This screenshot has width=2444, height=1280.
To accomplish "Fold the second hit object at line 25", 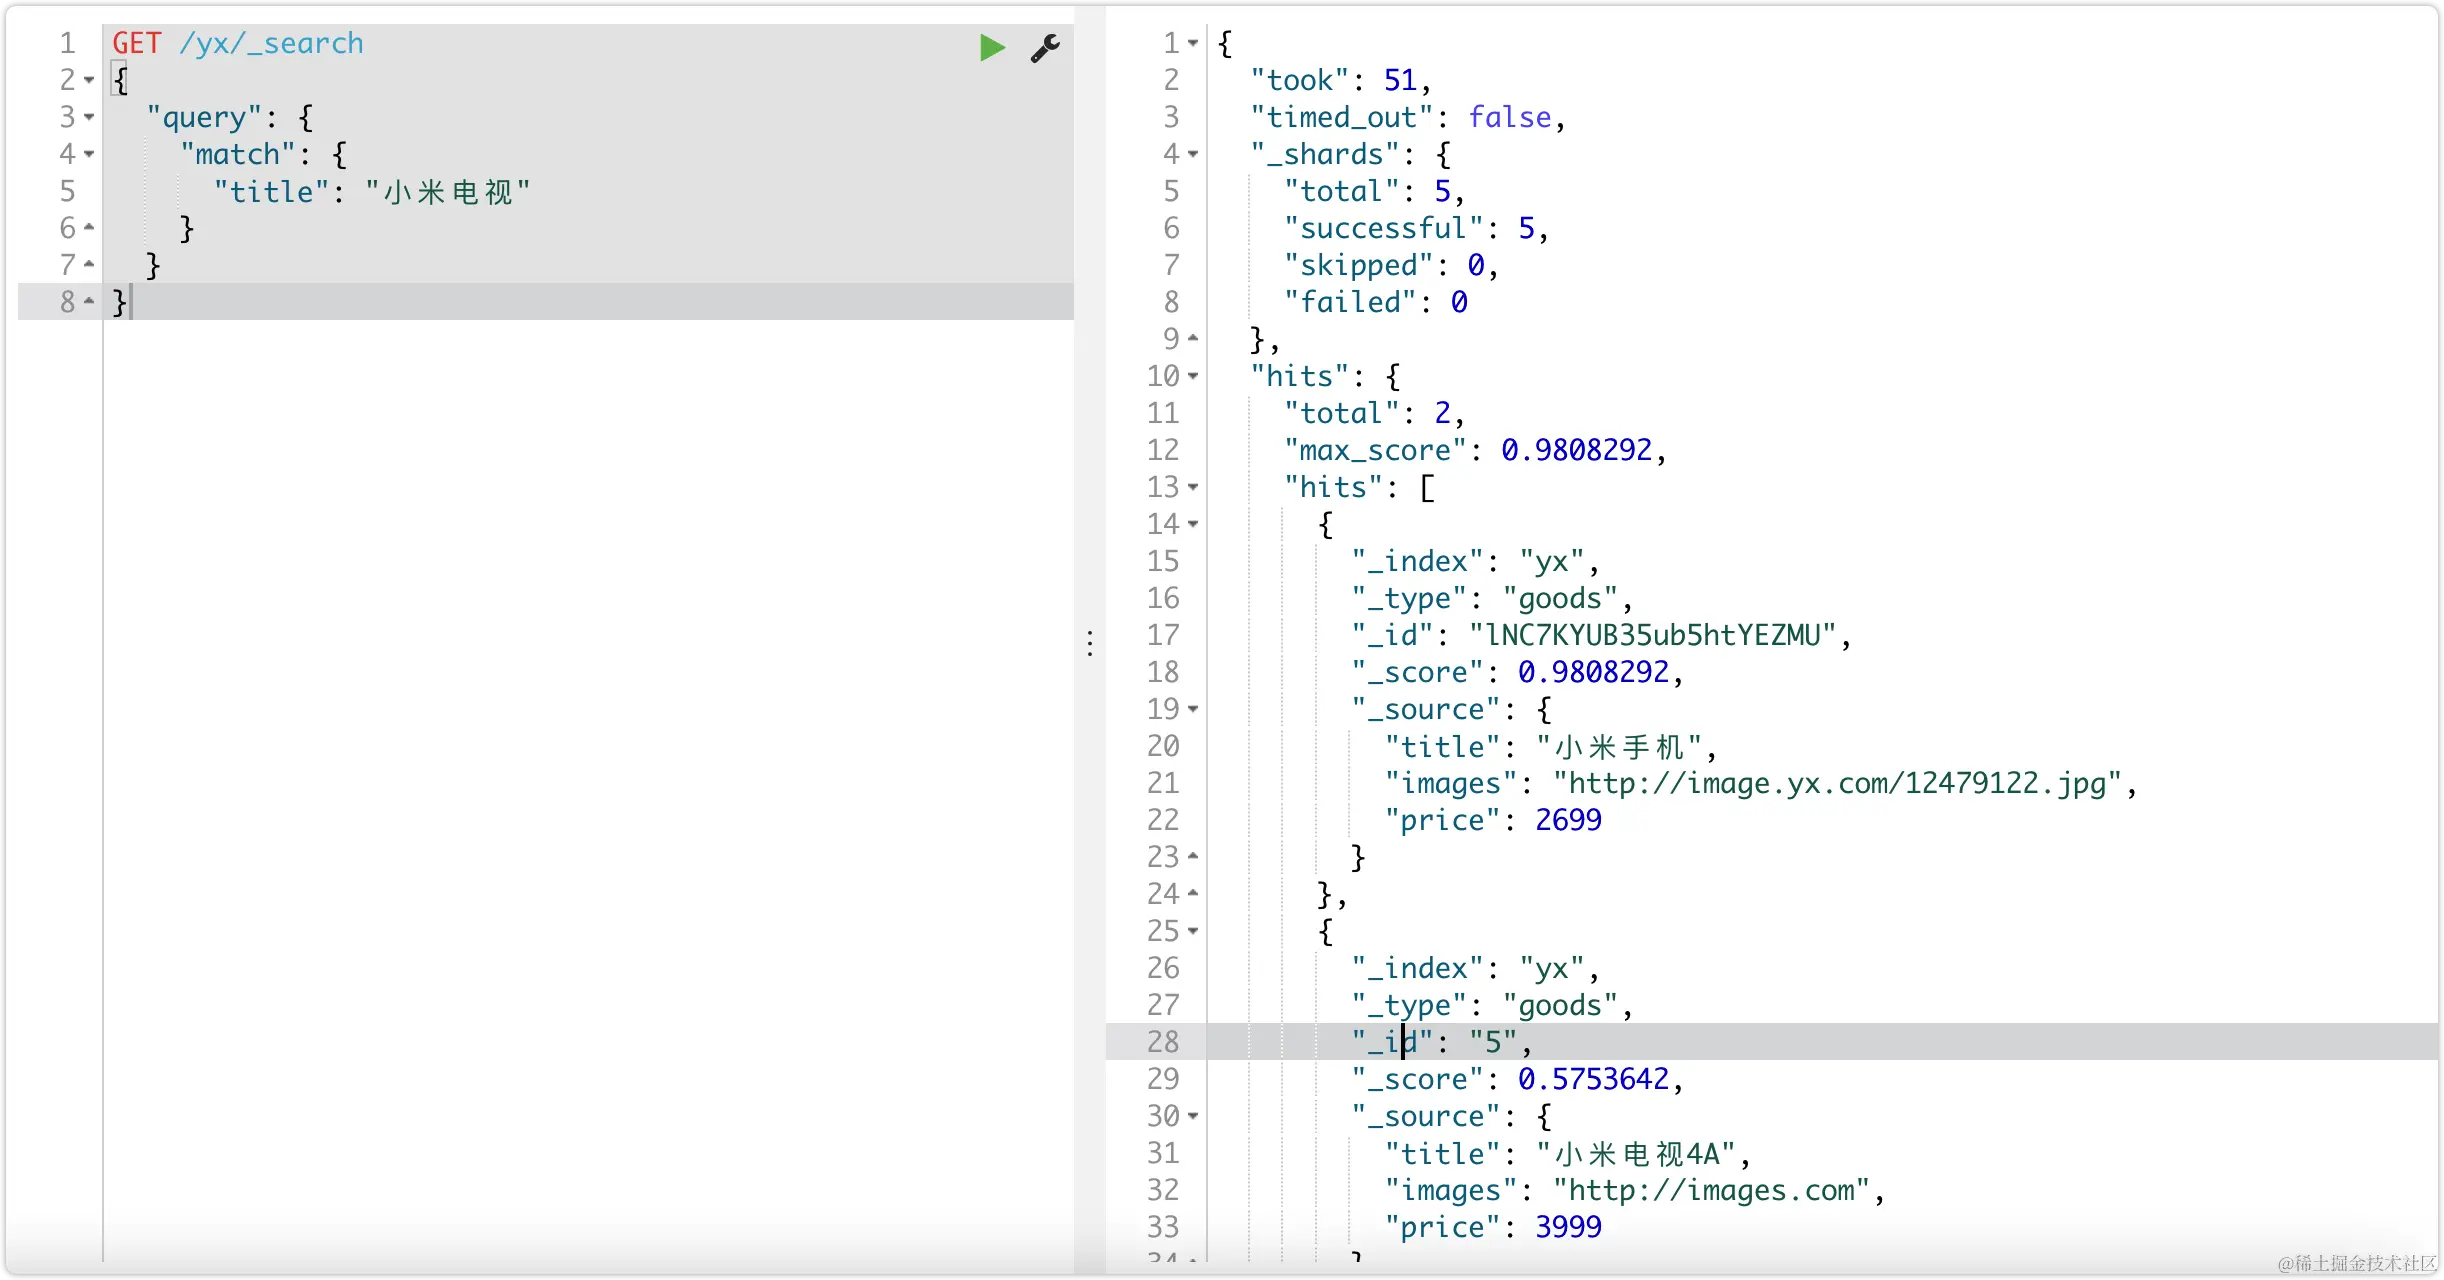I will 1193,931.
